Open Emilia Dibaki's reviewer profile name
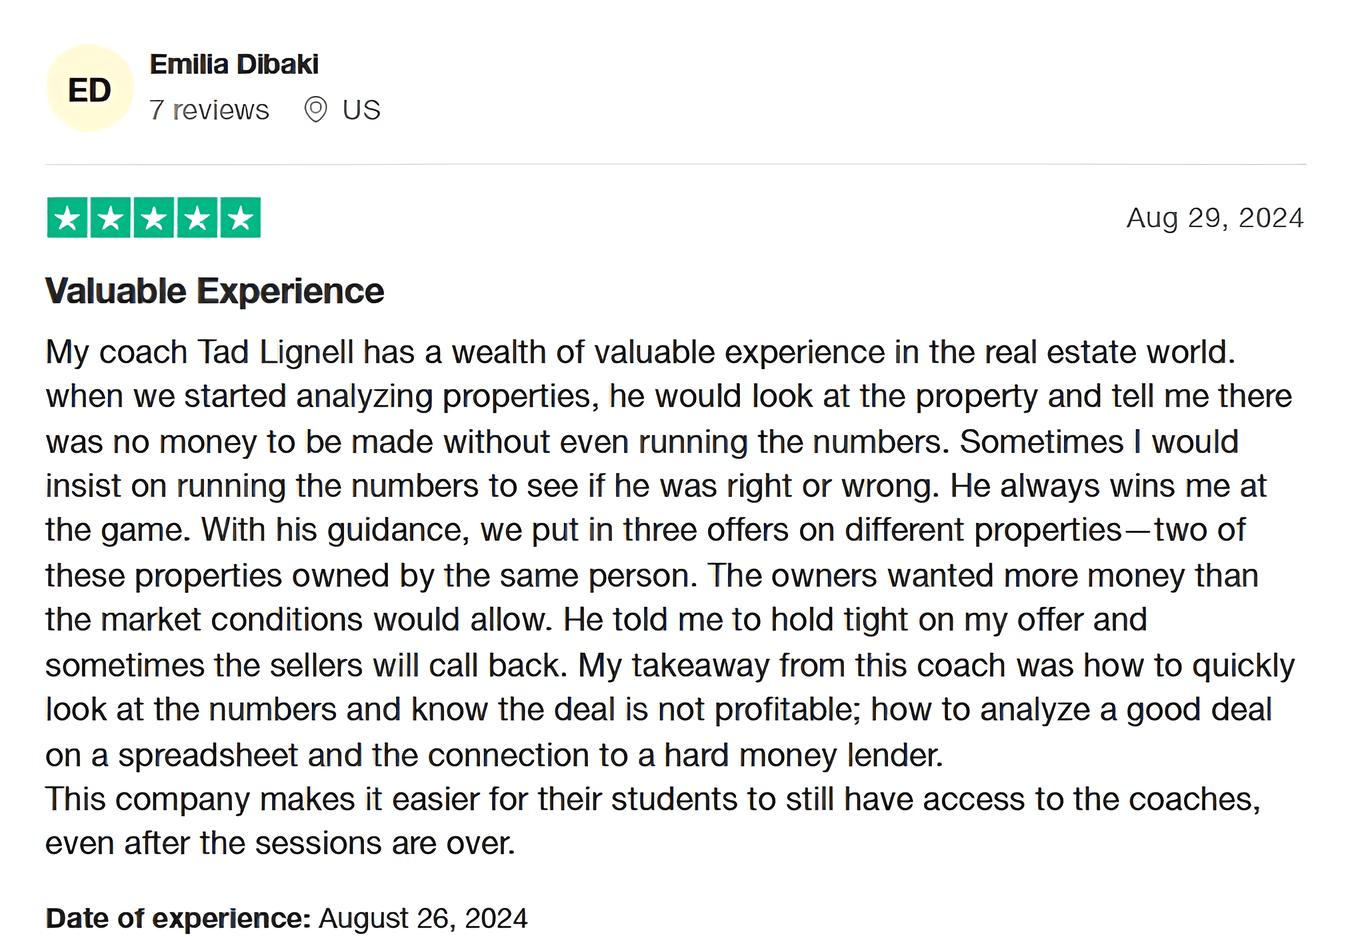 coord(234,64)
